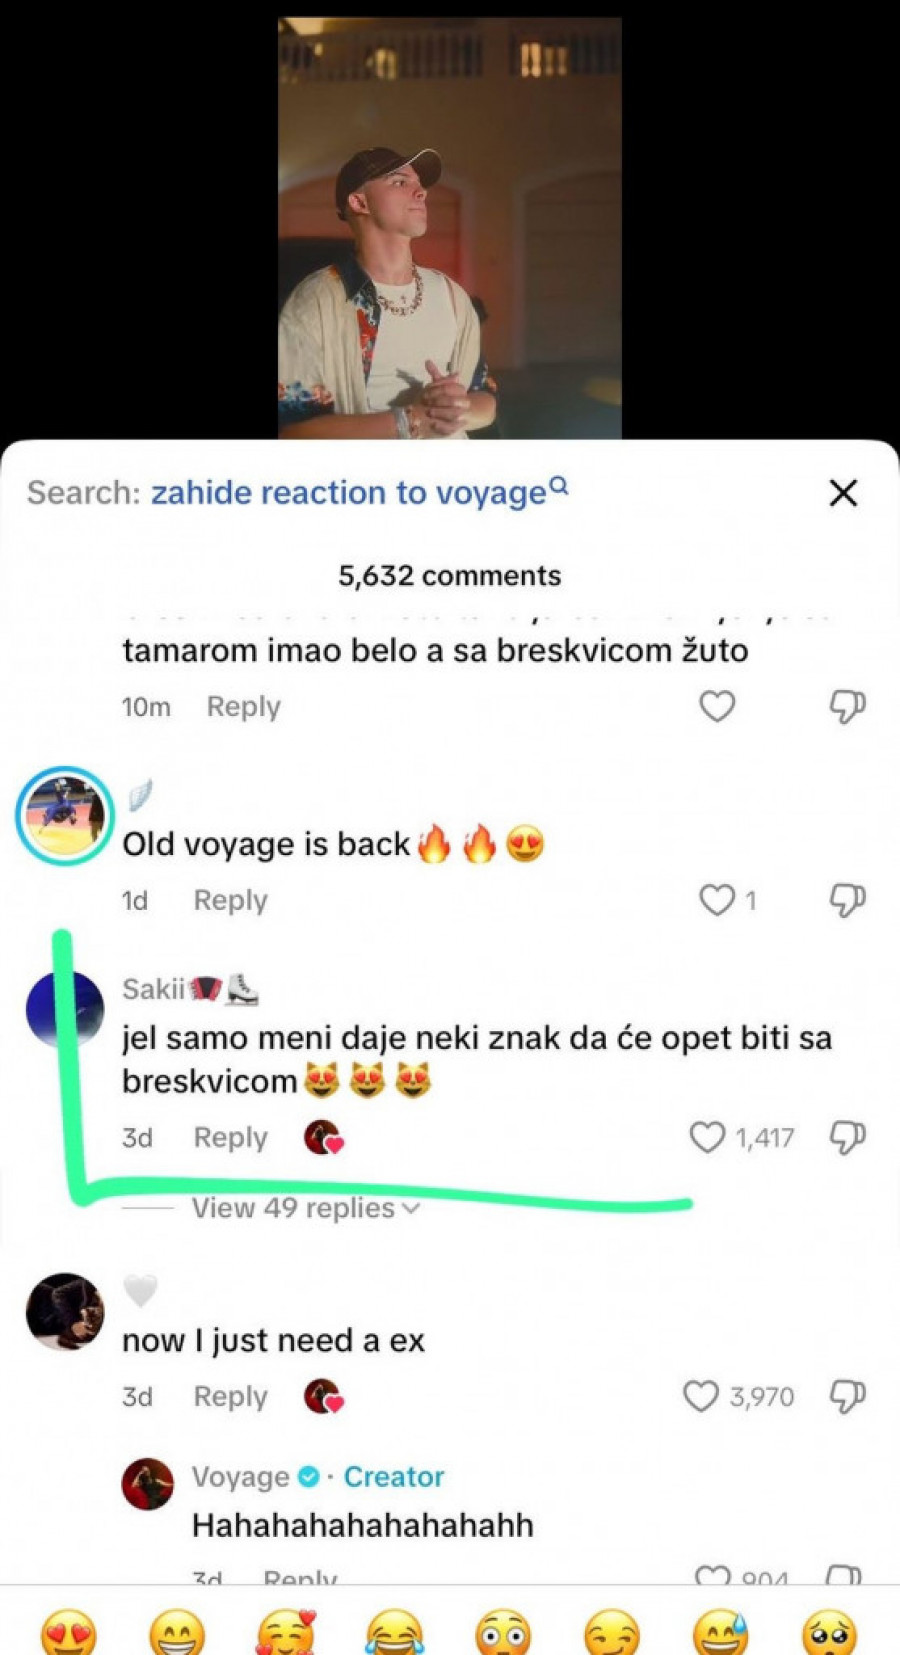Insert crying-laughing emoji from quick bar
Viewport: 900px width, 1655px height.
394,1632
